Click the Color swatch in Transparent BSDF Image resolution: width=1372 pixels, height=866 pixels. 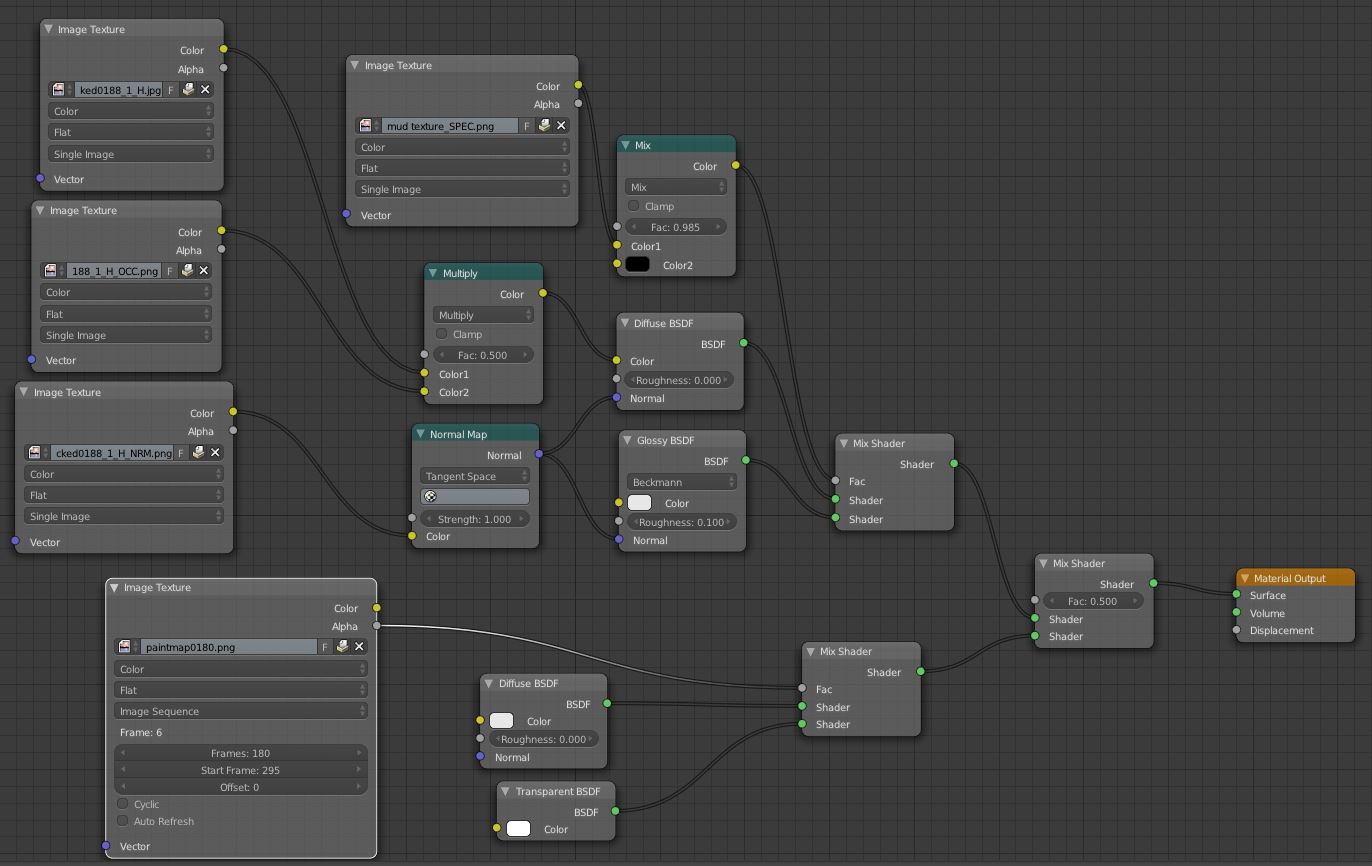pyautogui.click(x=518, y=829)
